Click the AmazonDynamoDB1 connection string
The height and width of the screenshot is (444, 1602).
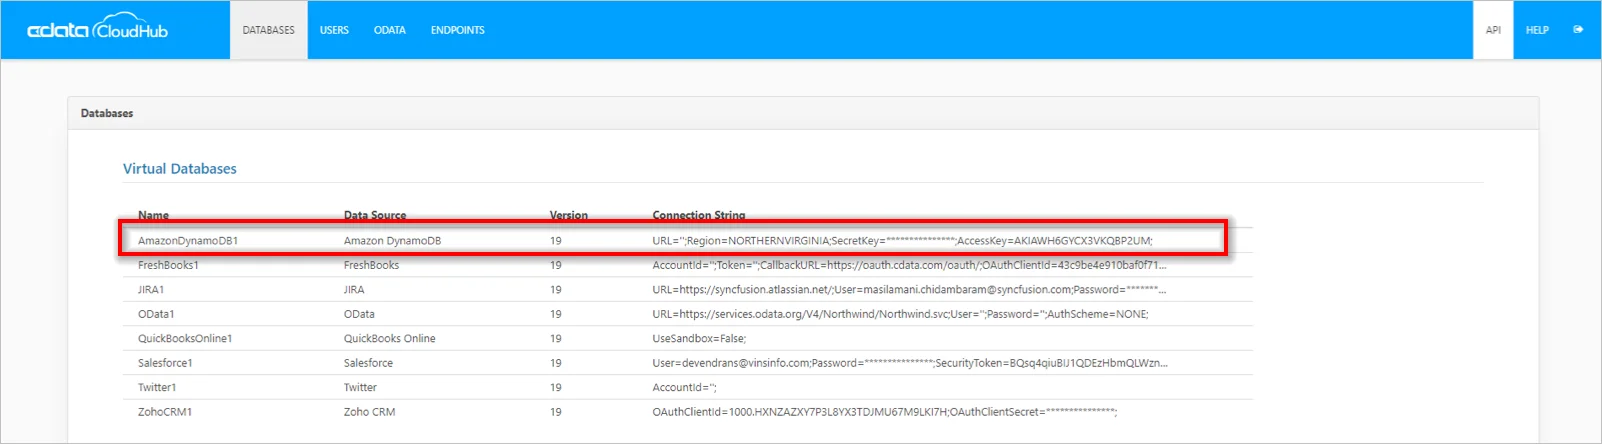pos(902,241)
